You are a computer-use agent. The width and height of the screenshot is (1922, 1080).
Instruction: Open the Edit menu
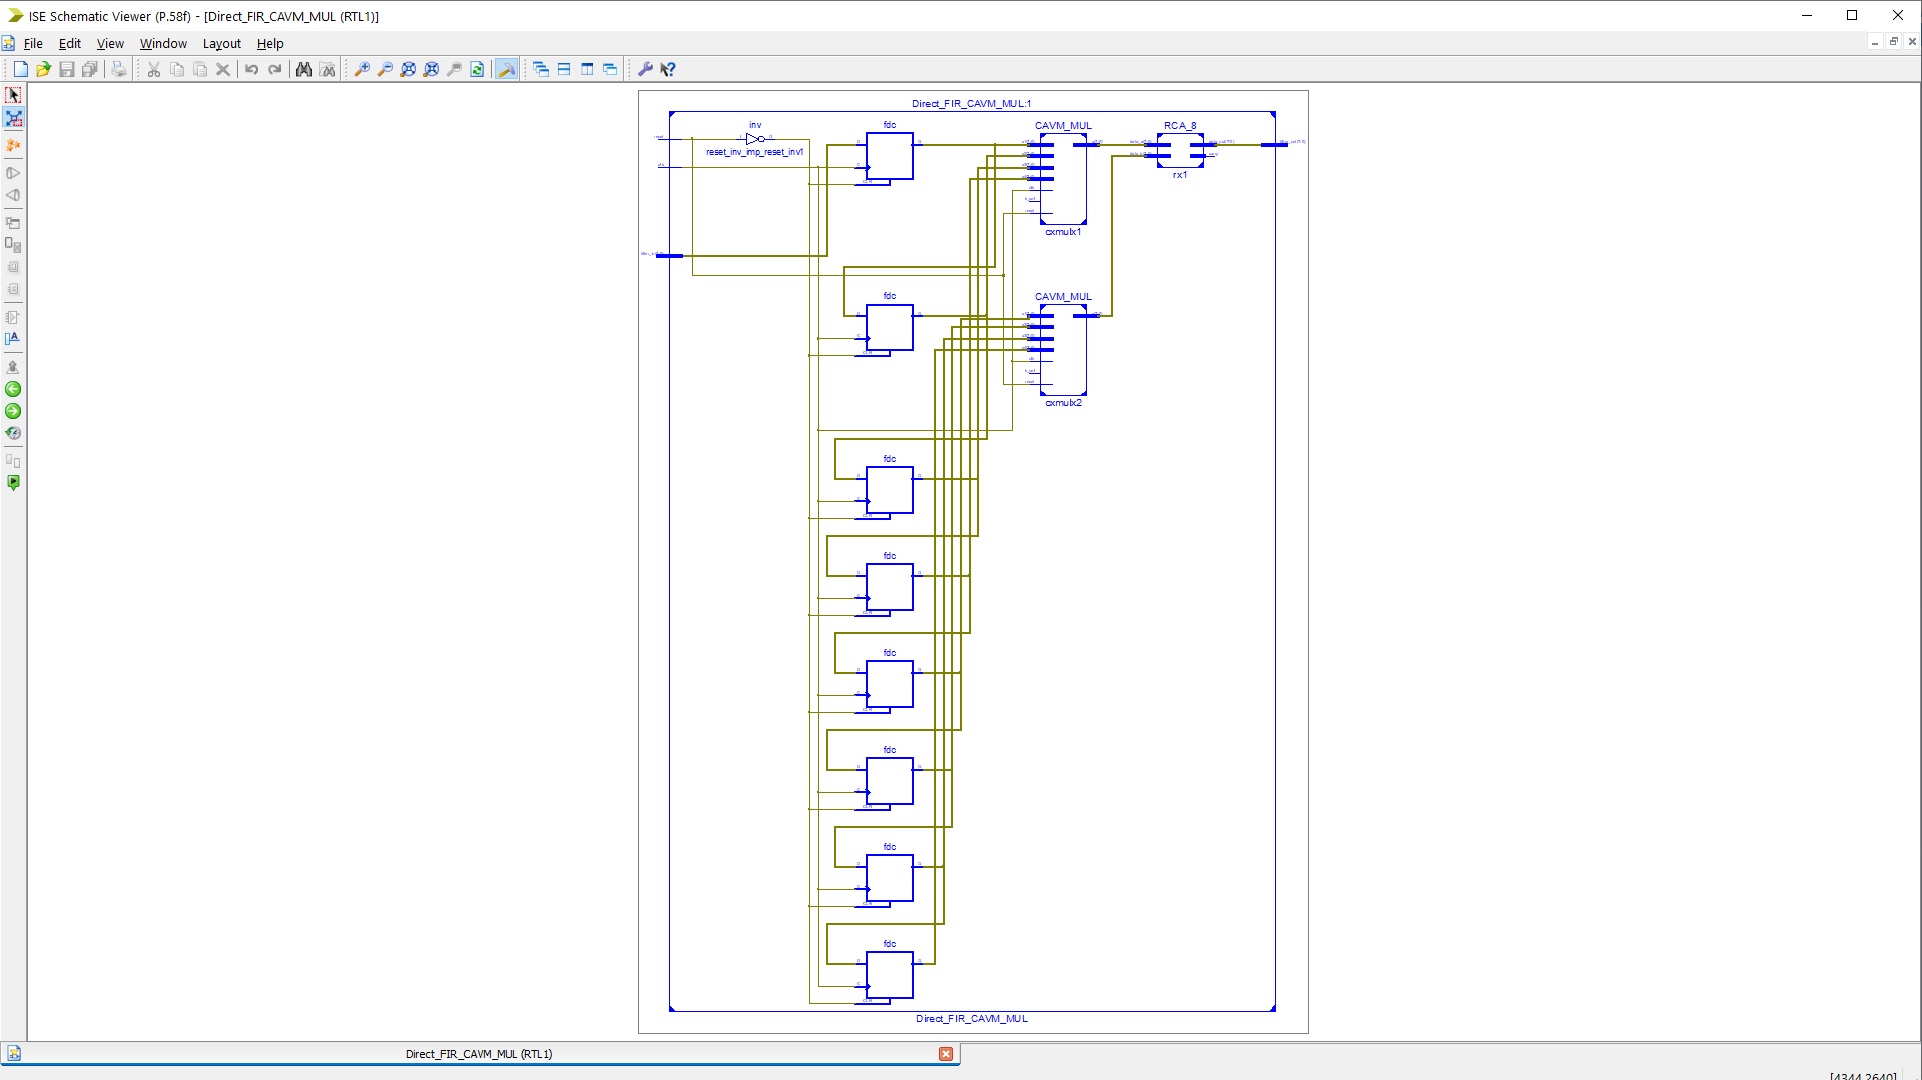(x=70, y=43)
